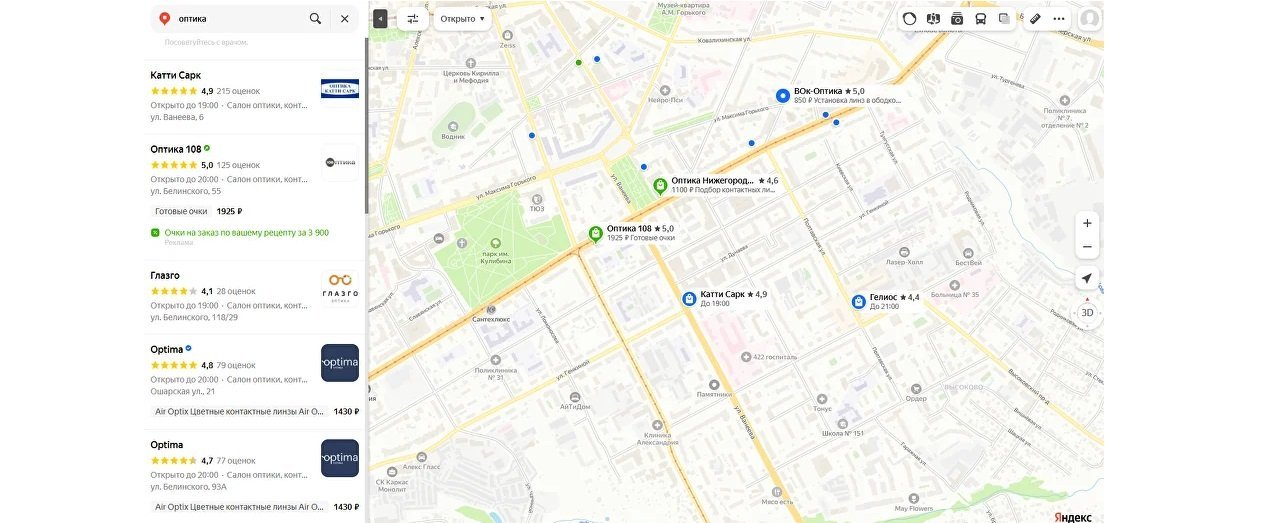Open the search filters sliders icon

click(x=413, y=18)
